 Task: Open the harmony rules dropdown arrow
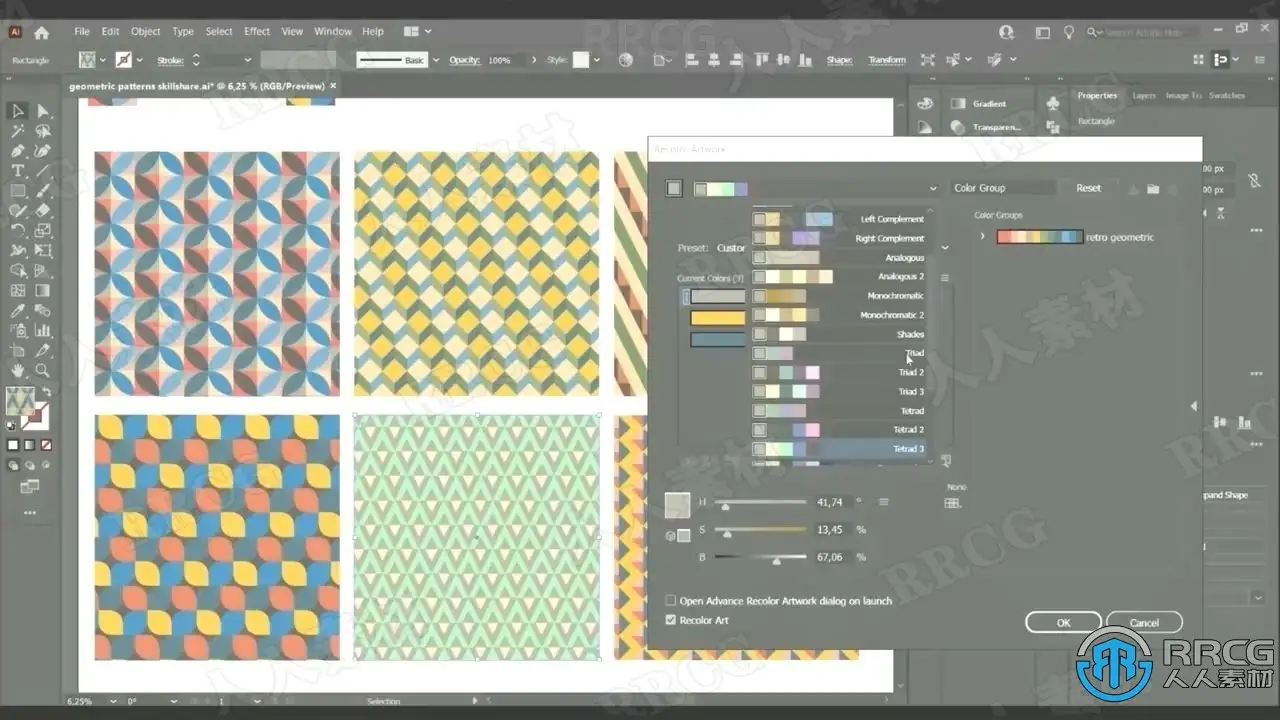coord(933,188)
